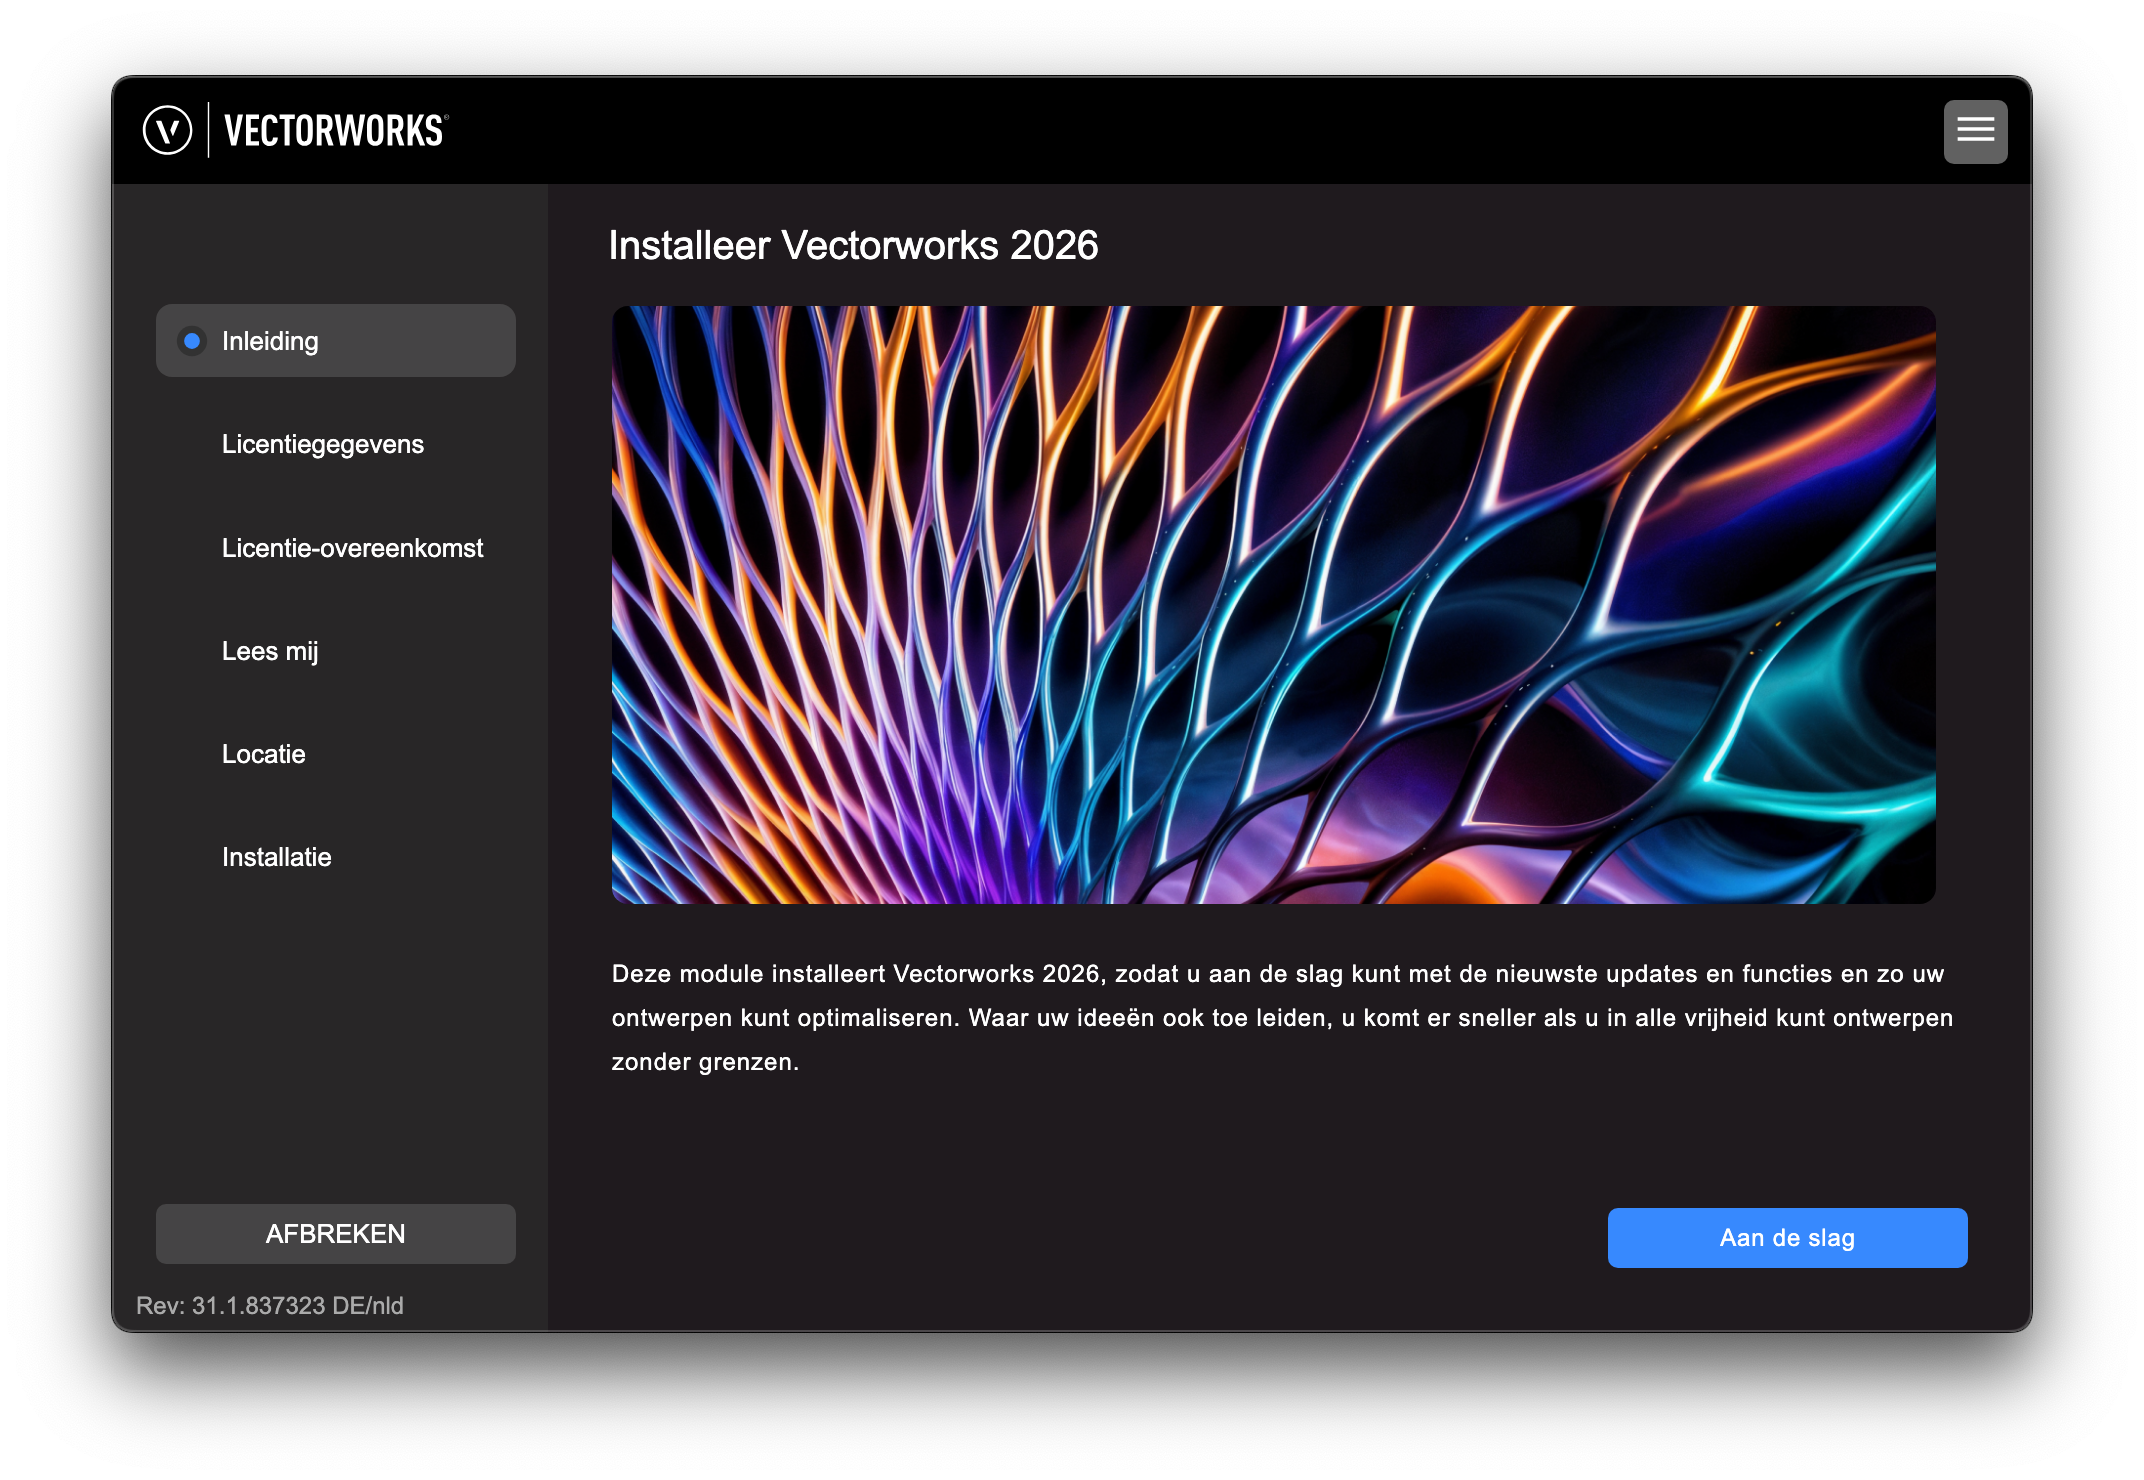Click the blue Aan de slag button

pos(1787,1238)
